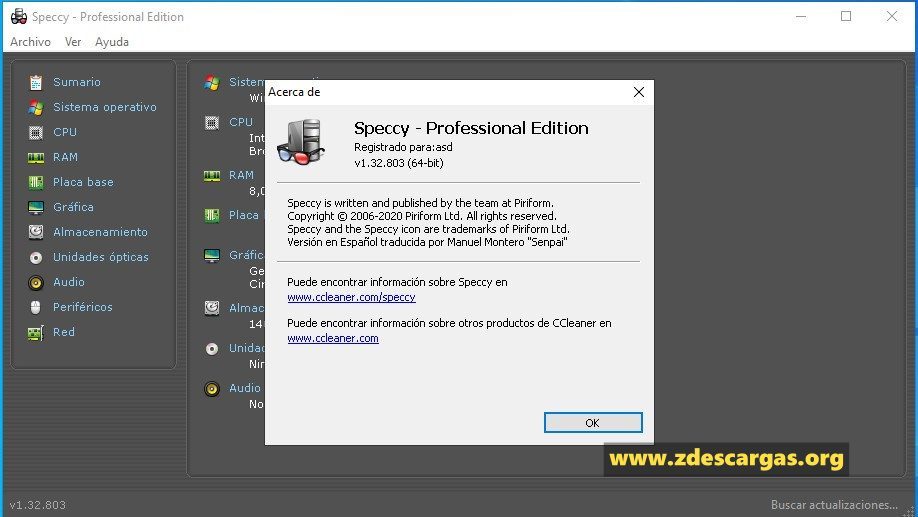918x517 pixels.
Task: Click the Unidades ópticas disc icon in sidebar
Action: (x=36, y=258)
